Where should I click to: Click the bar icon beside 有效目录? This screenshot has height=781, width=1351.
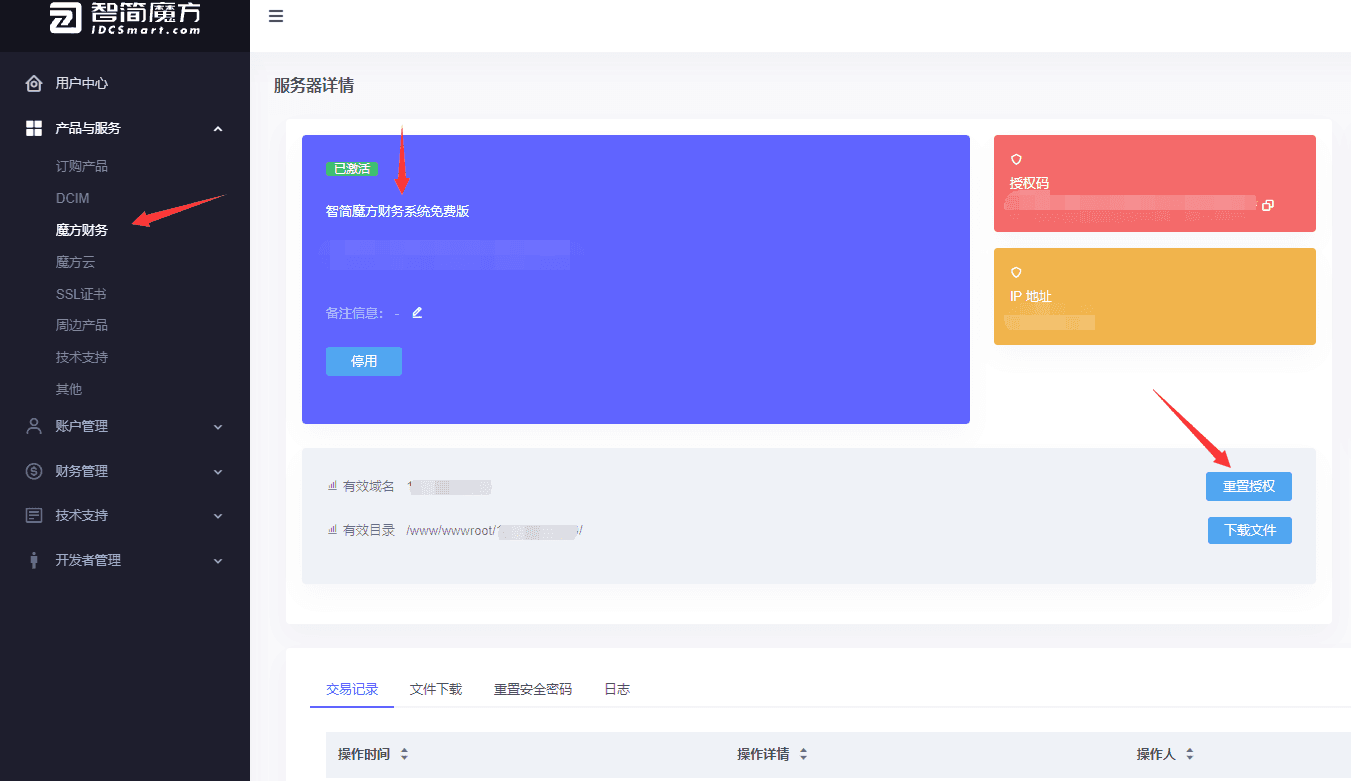pos(332,530)
